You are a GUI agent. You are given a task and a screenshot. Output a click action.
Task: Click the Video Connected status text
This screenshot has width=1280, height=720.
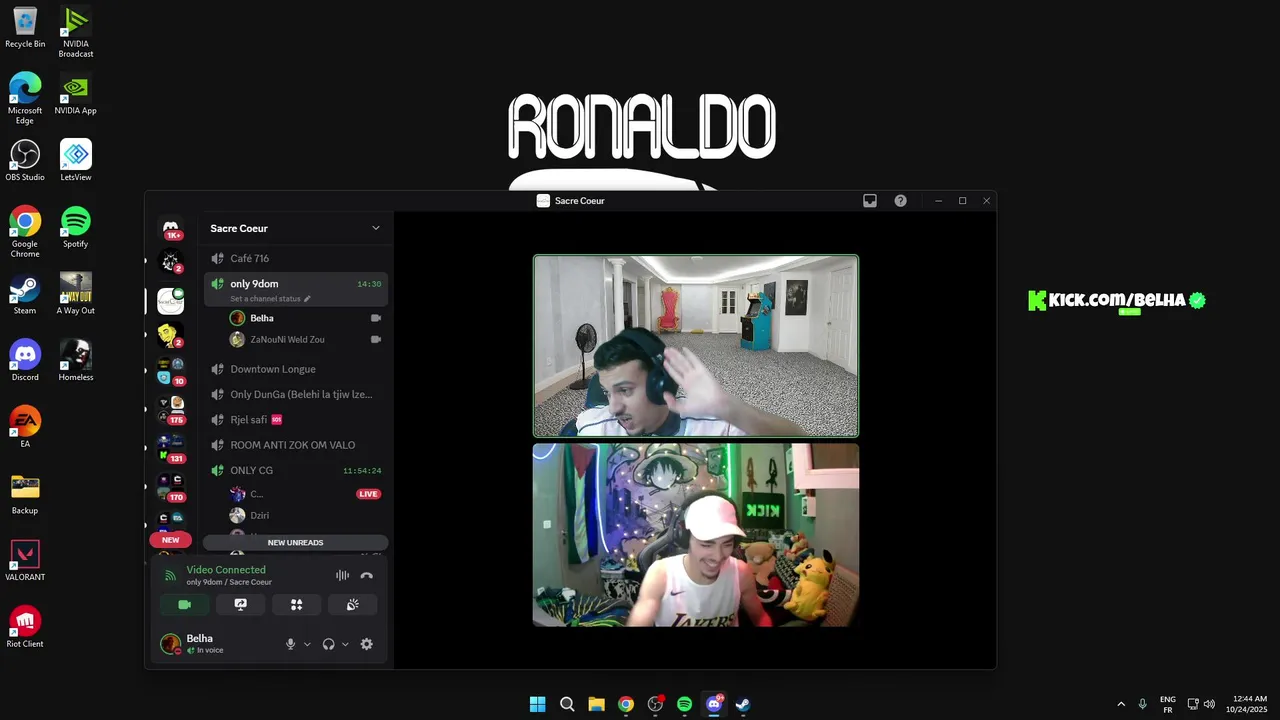[x=226, y=570]
